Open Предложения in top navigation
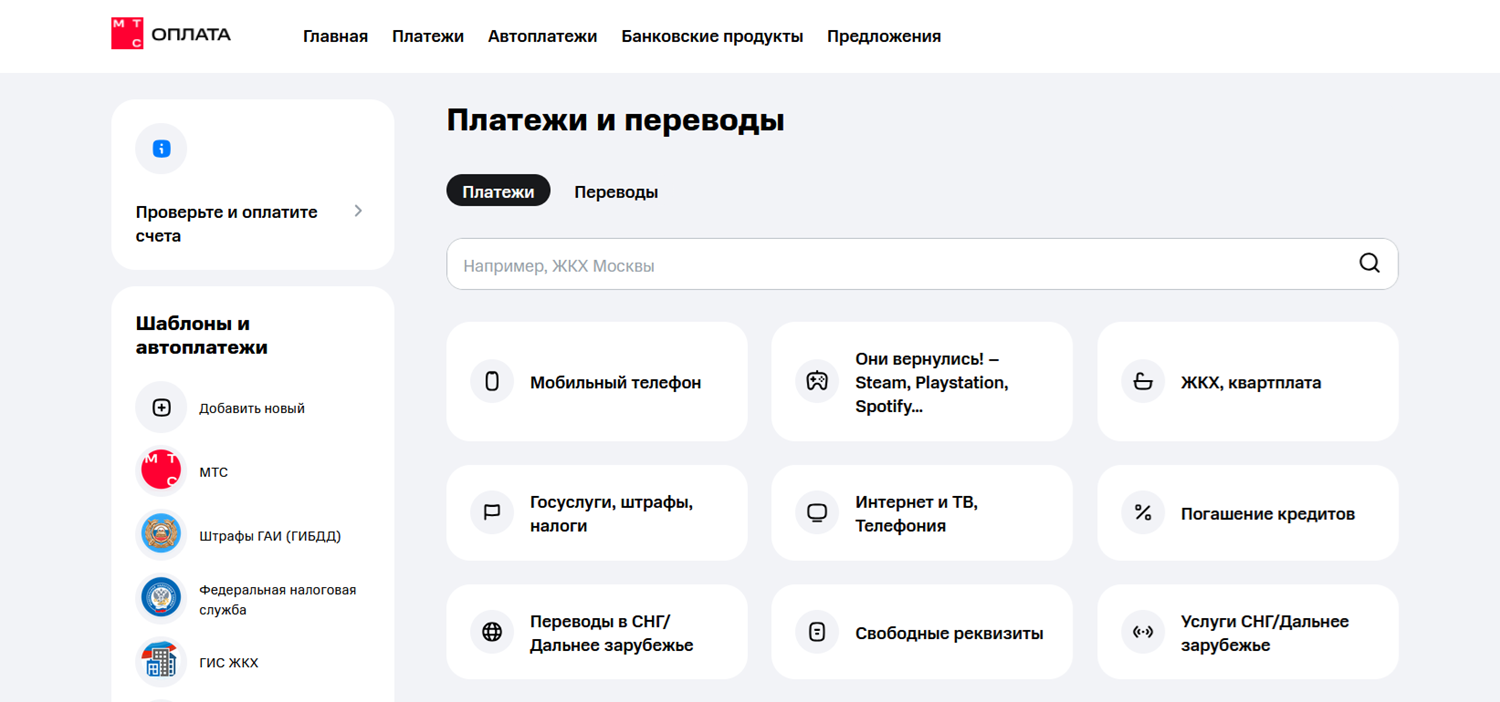 884,36
